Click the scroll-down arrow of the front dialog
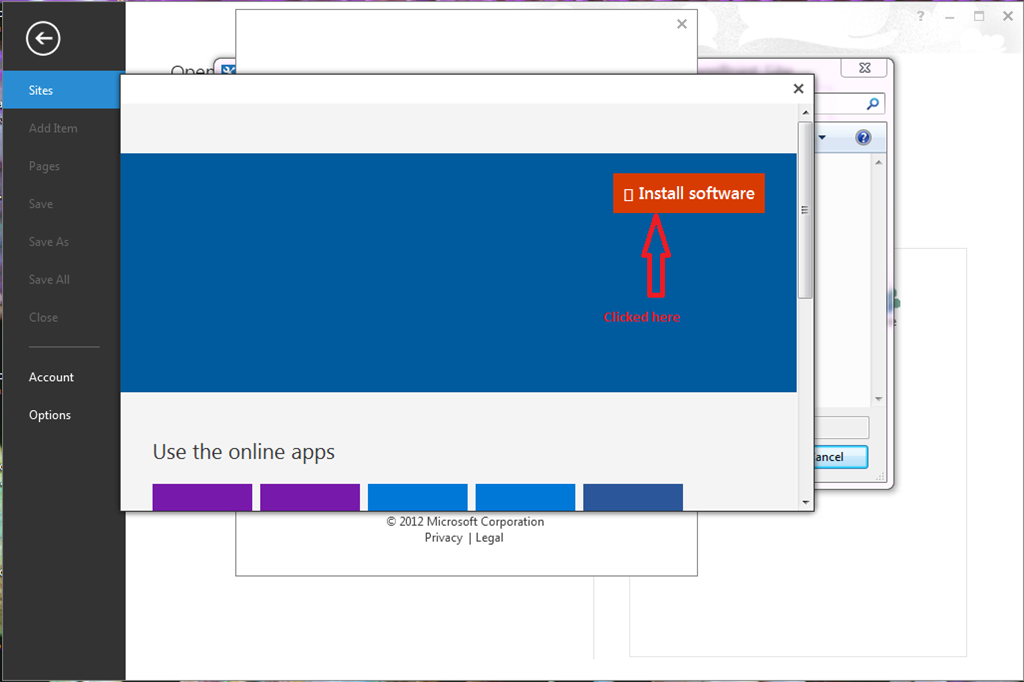 point(805,502)
